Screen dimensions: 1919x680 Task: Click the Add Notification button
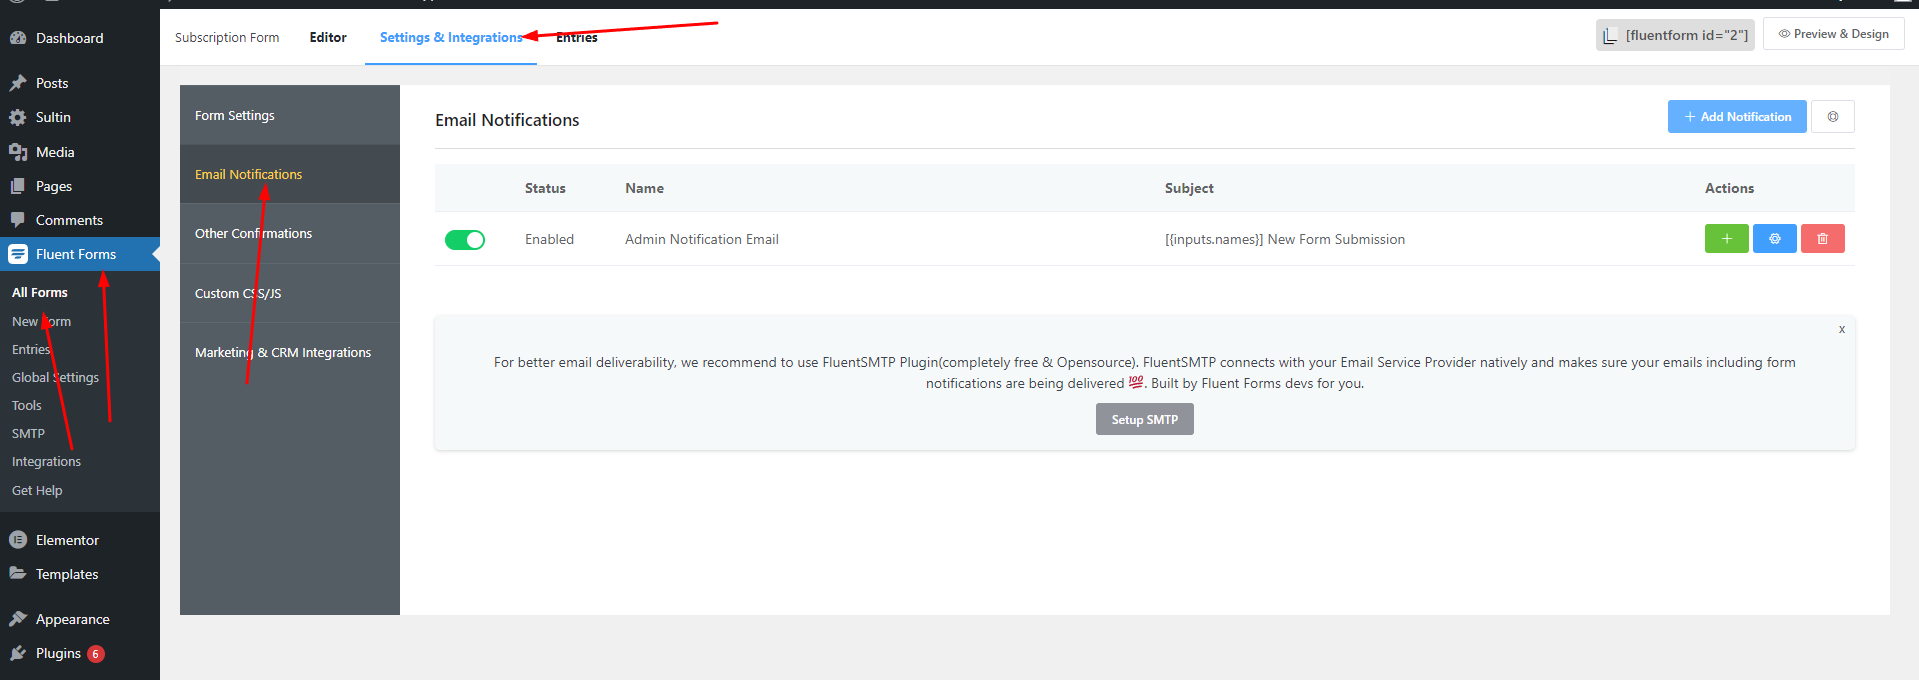pos(1736,117)
